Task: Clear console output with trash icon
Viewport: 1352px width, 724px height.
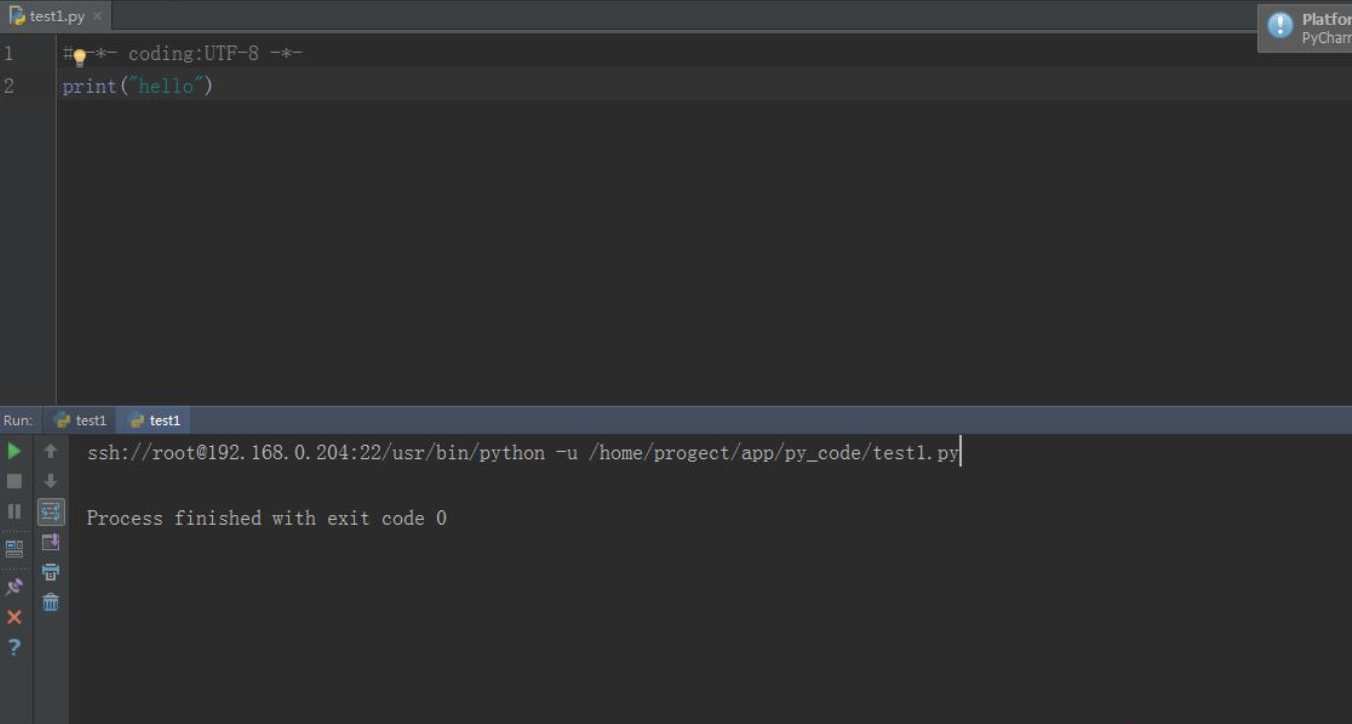Action: point(50,601)
